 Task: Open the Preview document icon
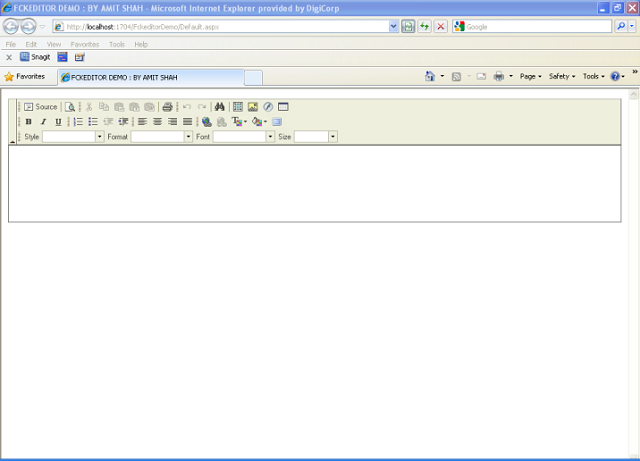(x=70, y=107)
